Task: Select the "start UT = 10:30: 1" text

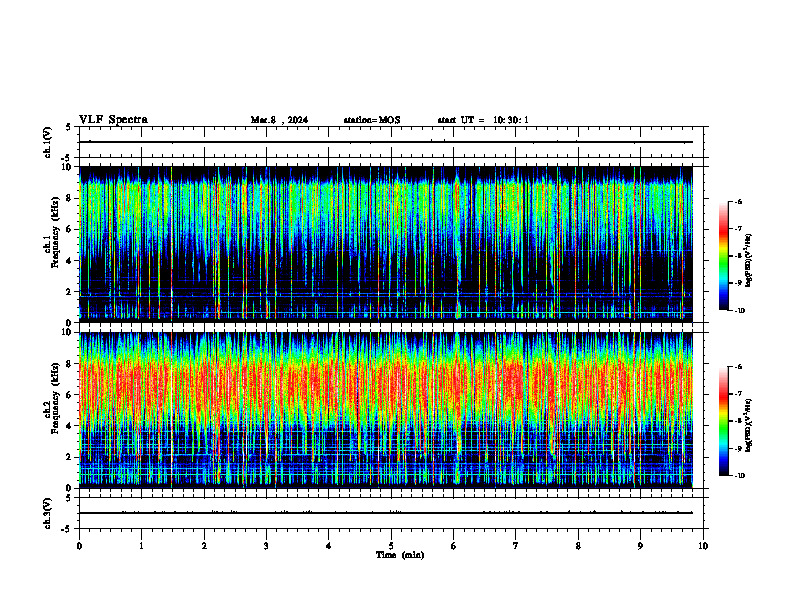Action: coord(483,120)
